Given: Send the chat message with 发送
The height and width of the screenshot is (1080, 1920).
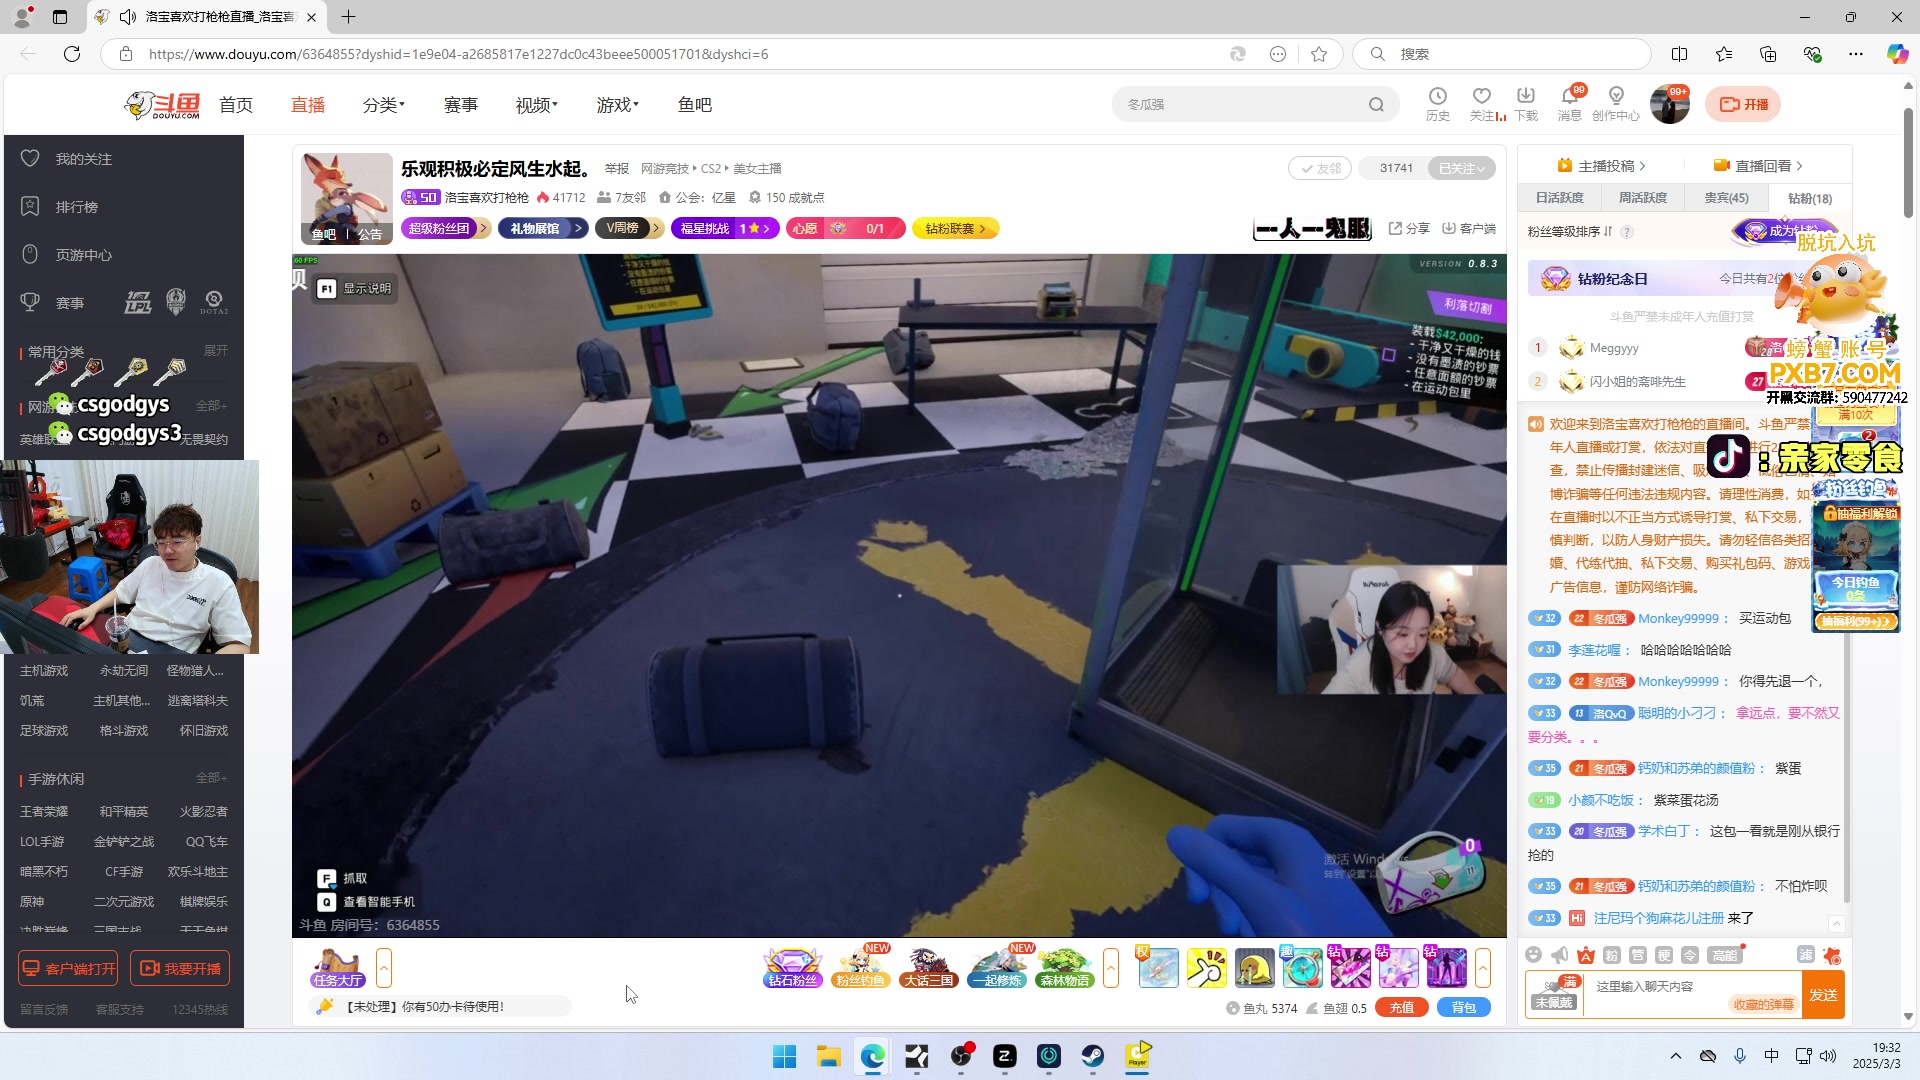Looking at the screenshot, I should coord(1823,995).
